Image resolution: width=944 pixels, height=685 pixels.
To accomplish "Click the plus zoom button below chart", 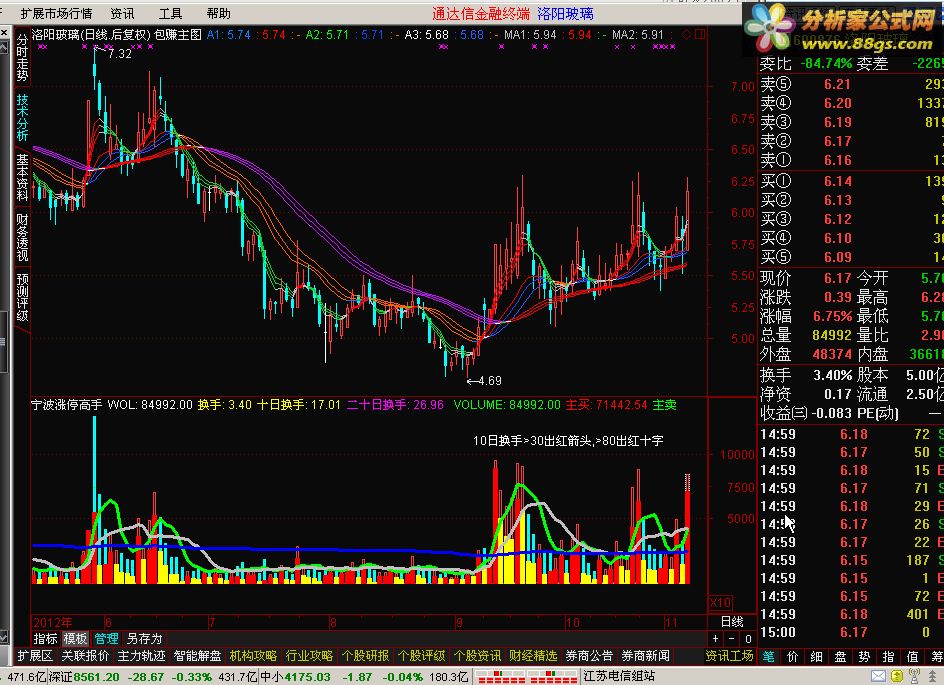I will [x=715, y=639].
